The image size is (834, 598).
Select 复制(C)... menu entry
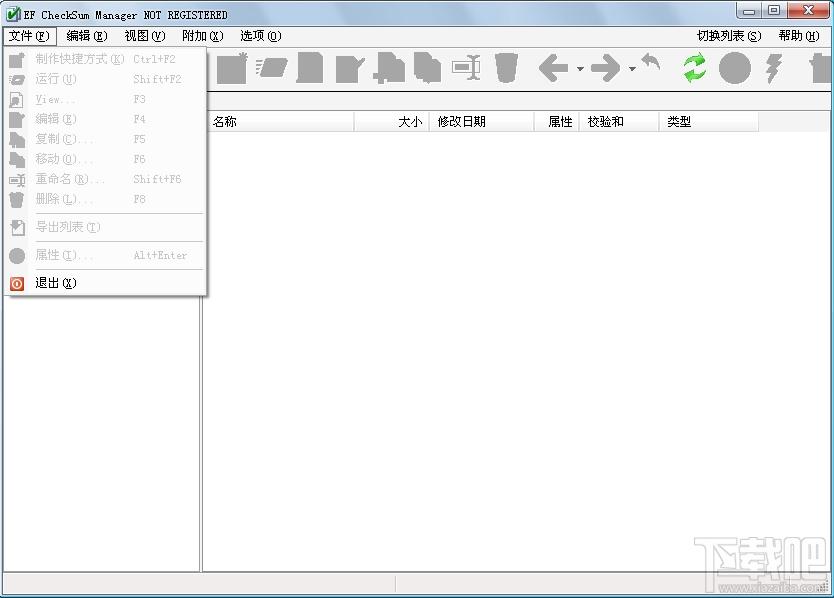click(105, 139)
